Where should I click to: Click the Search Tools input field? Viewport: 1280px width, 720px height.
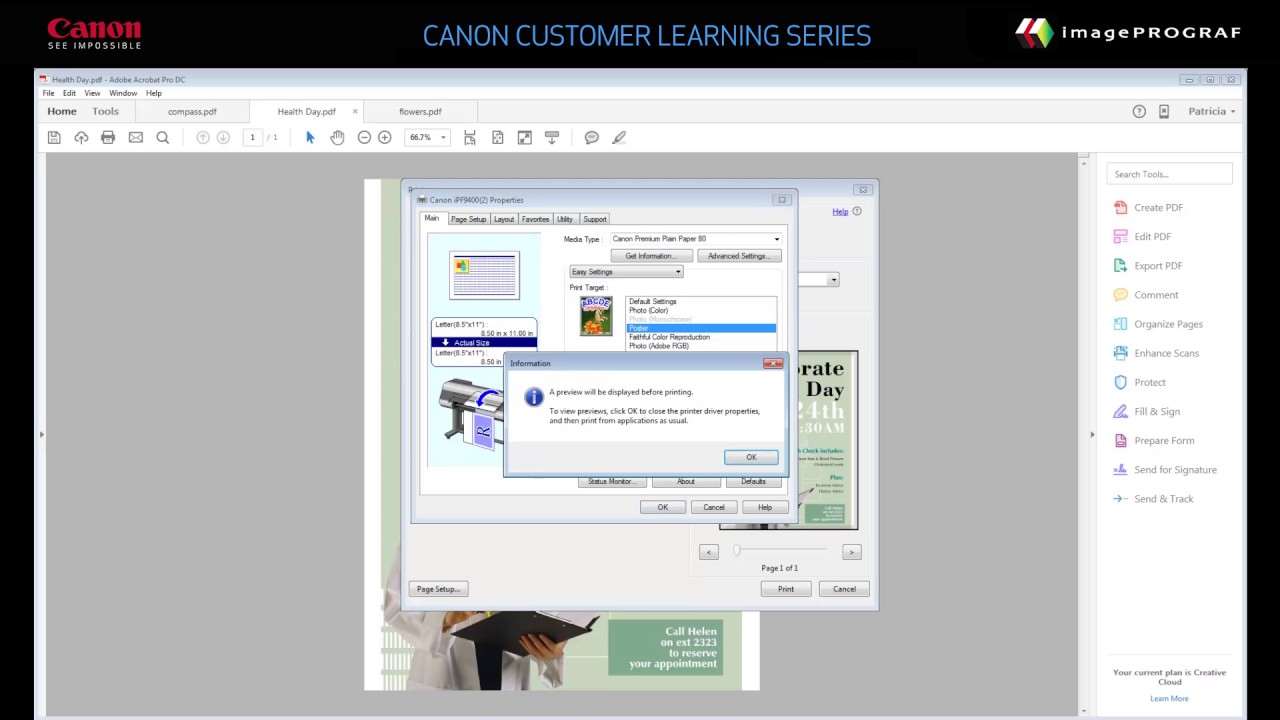click(x=1169, y=174)
